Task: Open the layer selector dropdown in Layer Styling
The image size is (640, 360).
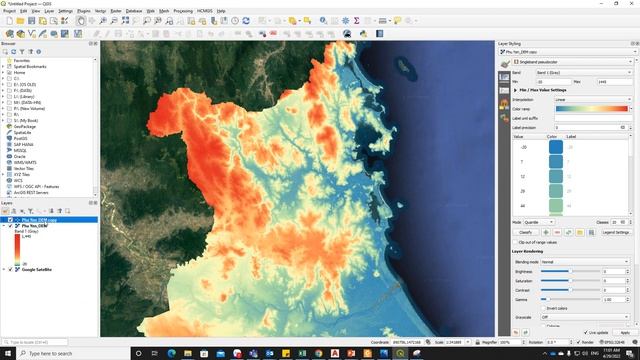Action: click(567, 52)
